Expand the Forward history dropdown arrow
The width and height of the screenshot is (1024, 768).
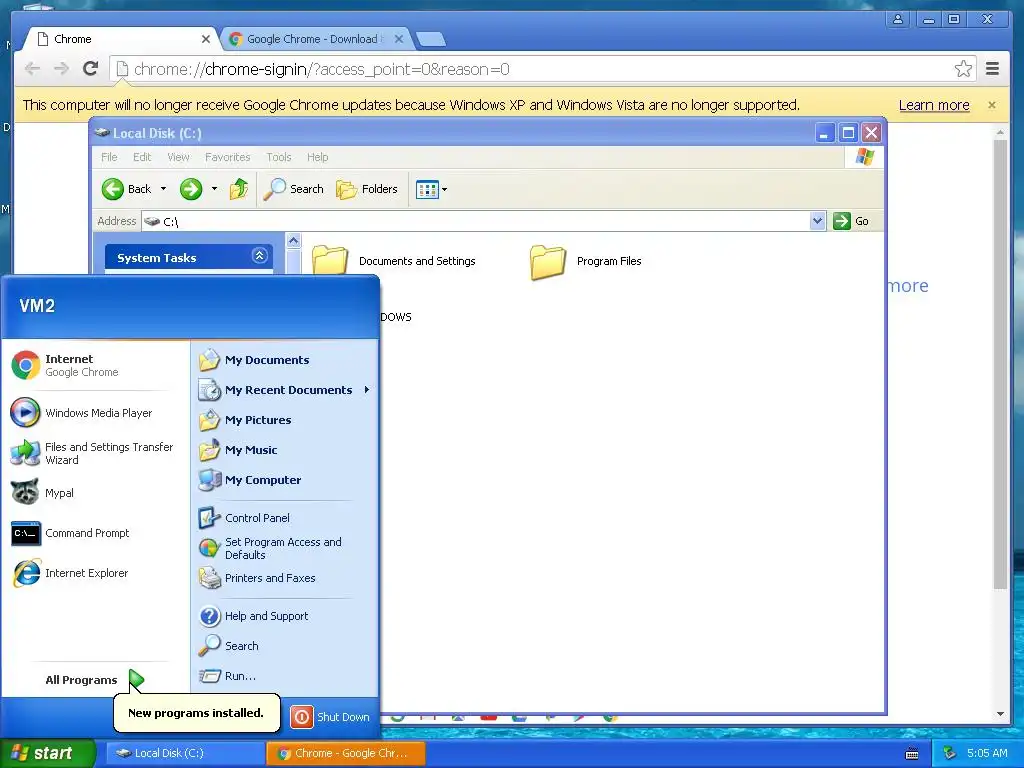pos(214,189)
